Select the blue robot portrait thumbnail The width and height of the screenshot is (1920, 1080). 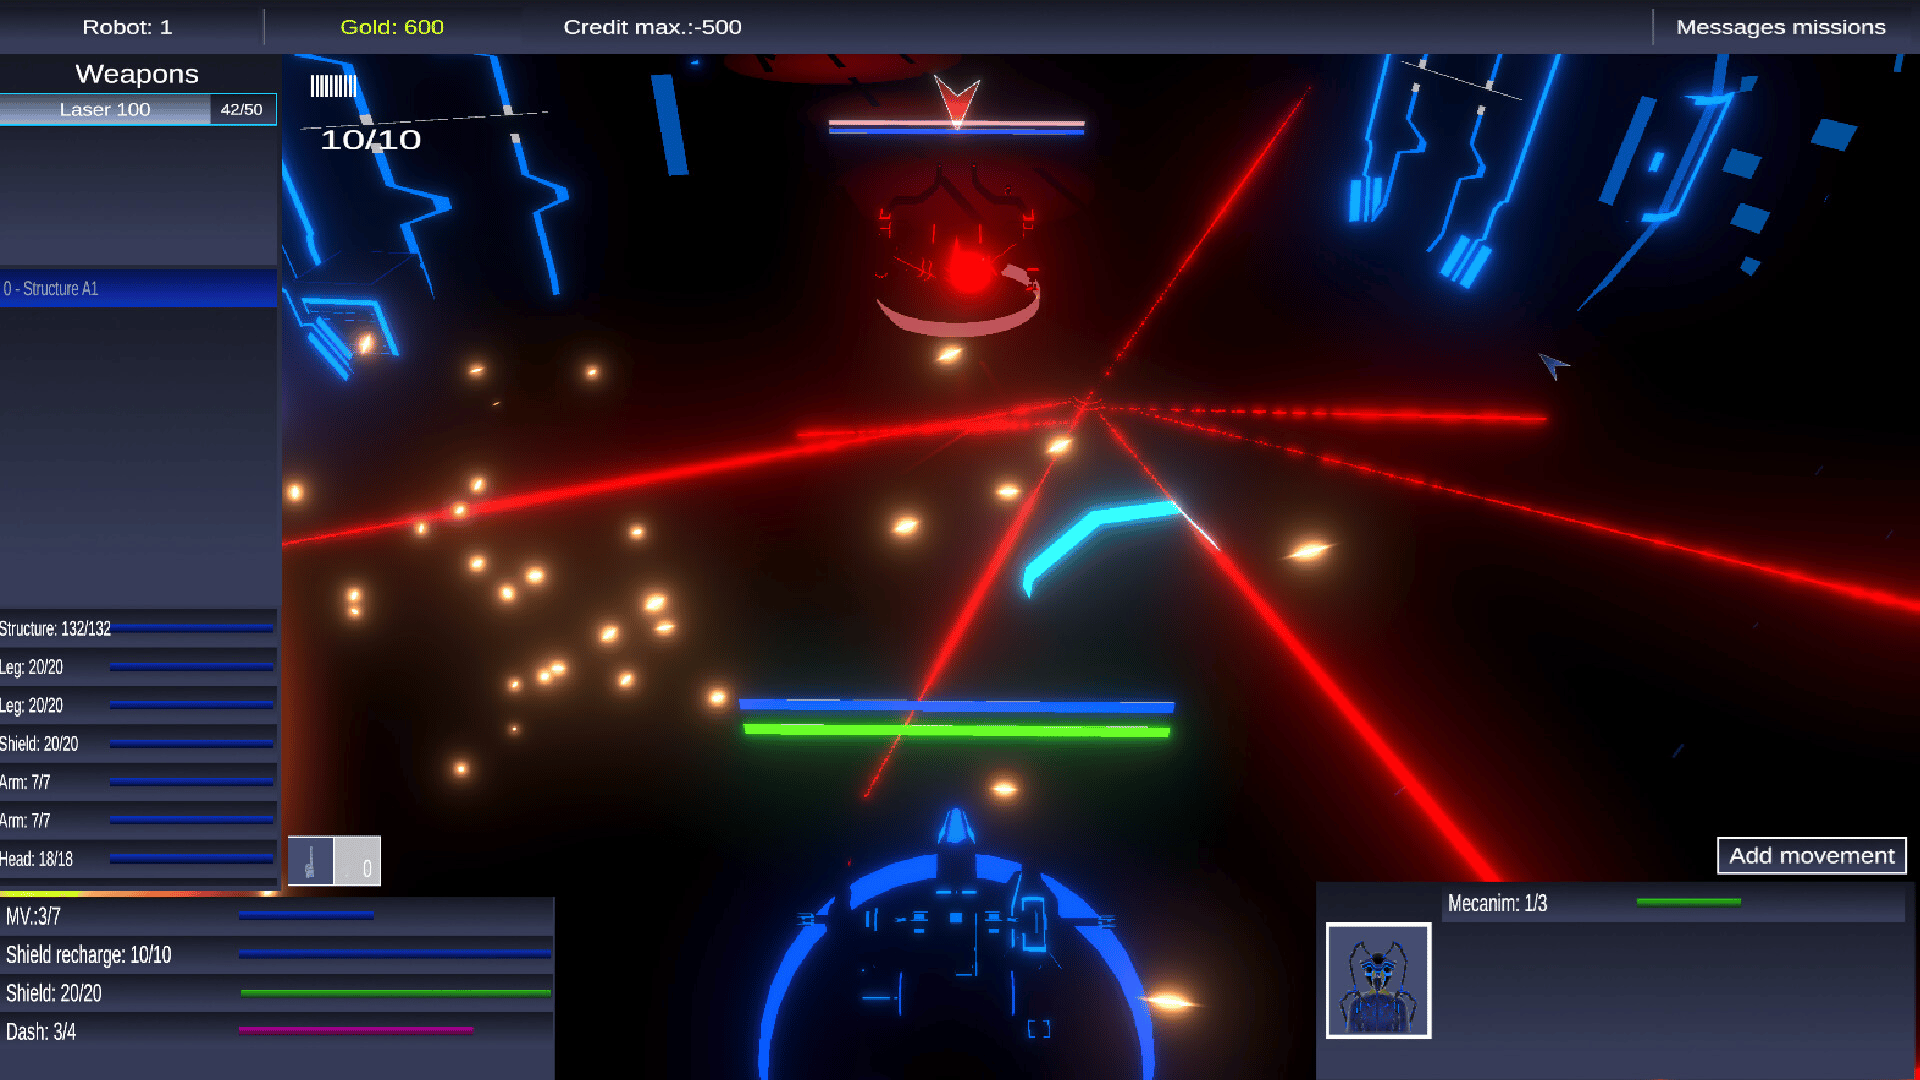click(1378, 980)
